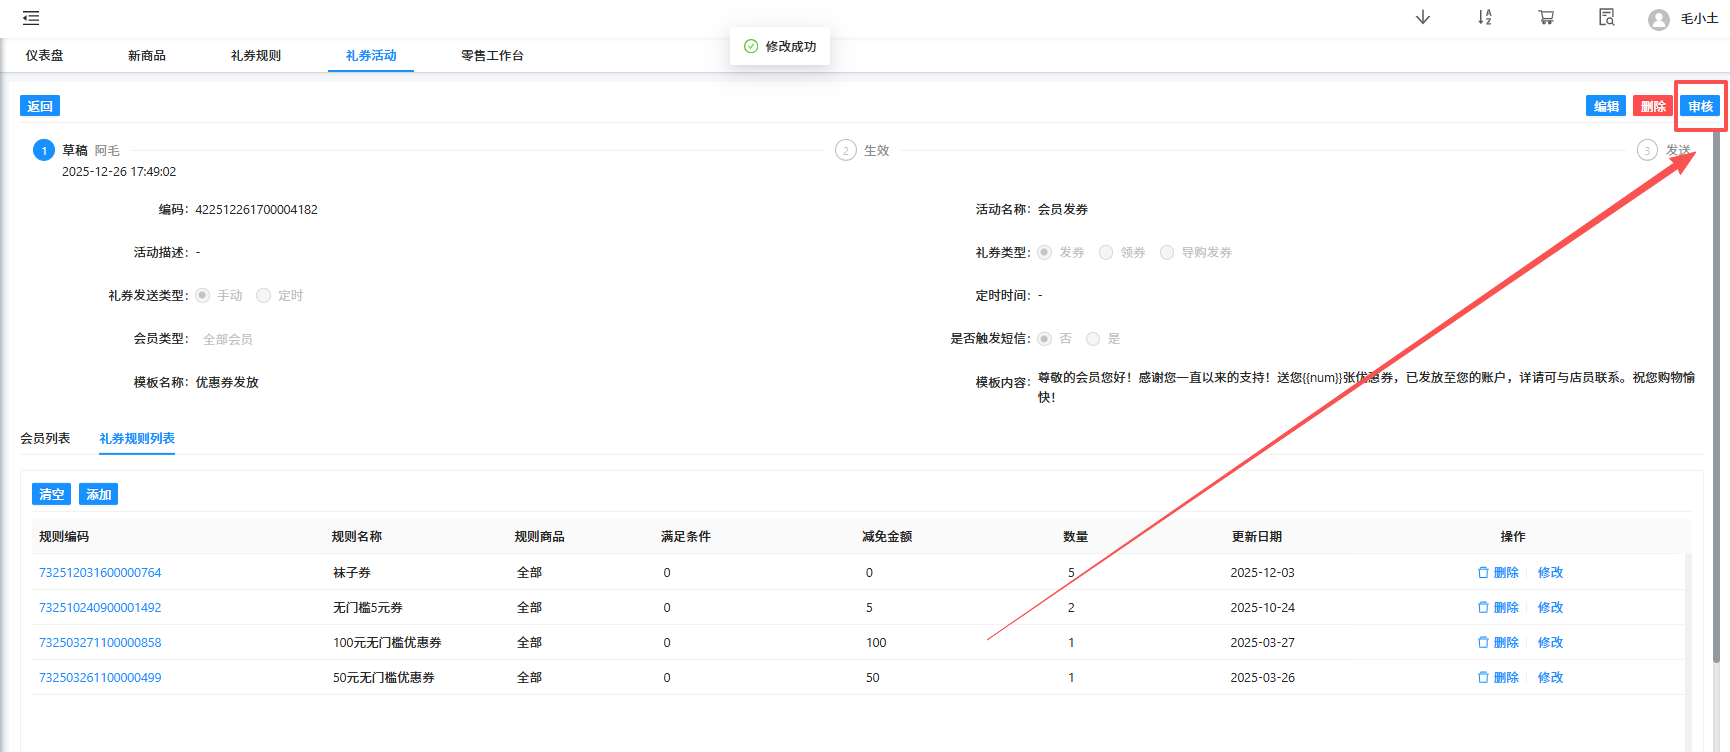Select 手动 send type radio
The image size is (1730, 752).
tap(202, 295)
